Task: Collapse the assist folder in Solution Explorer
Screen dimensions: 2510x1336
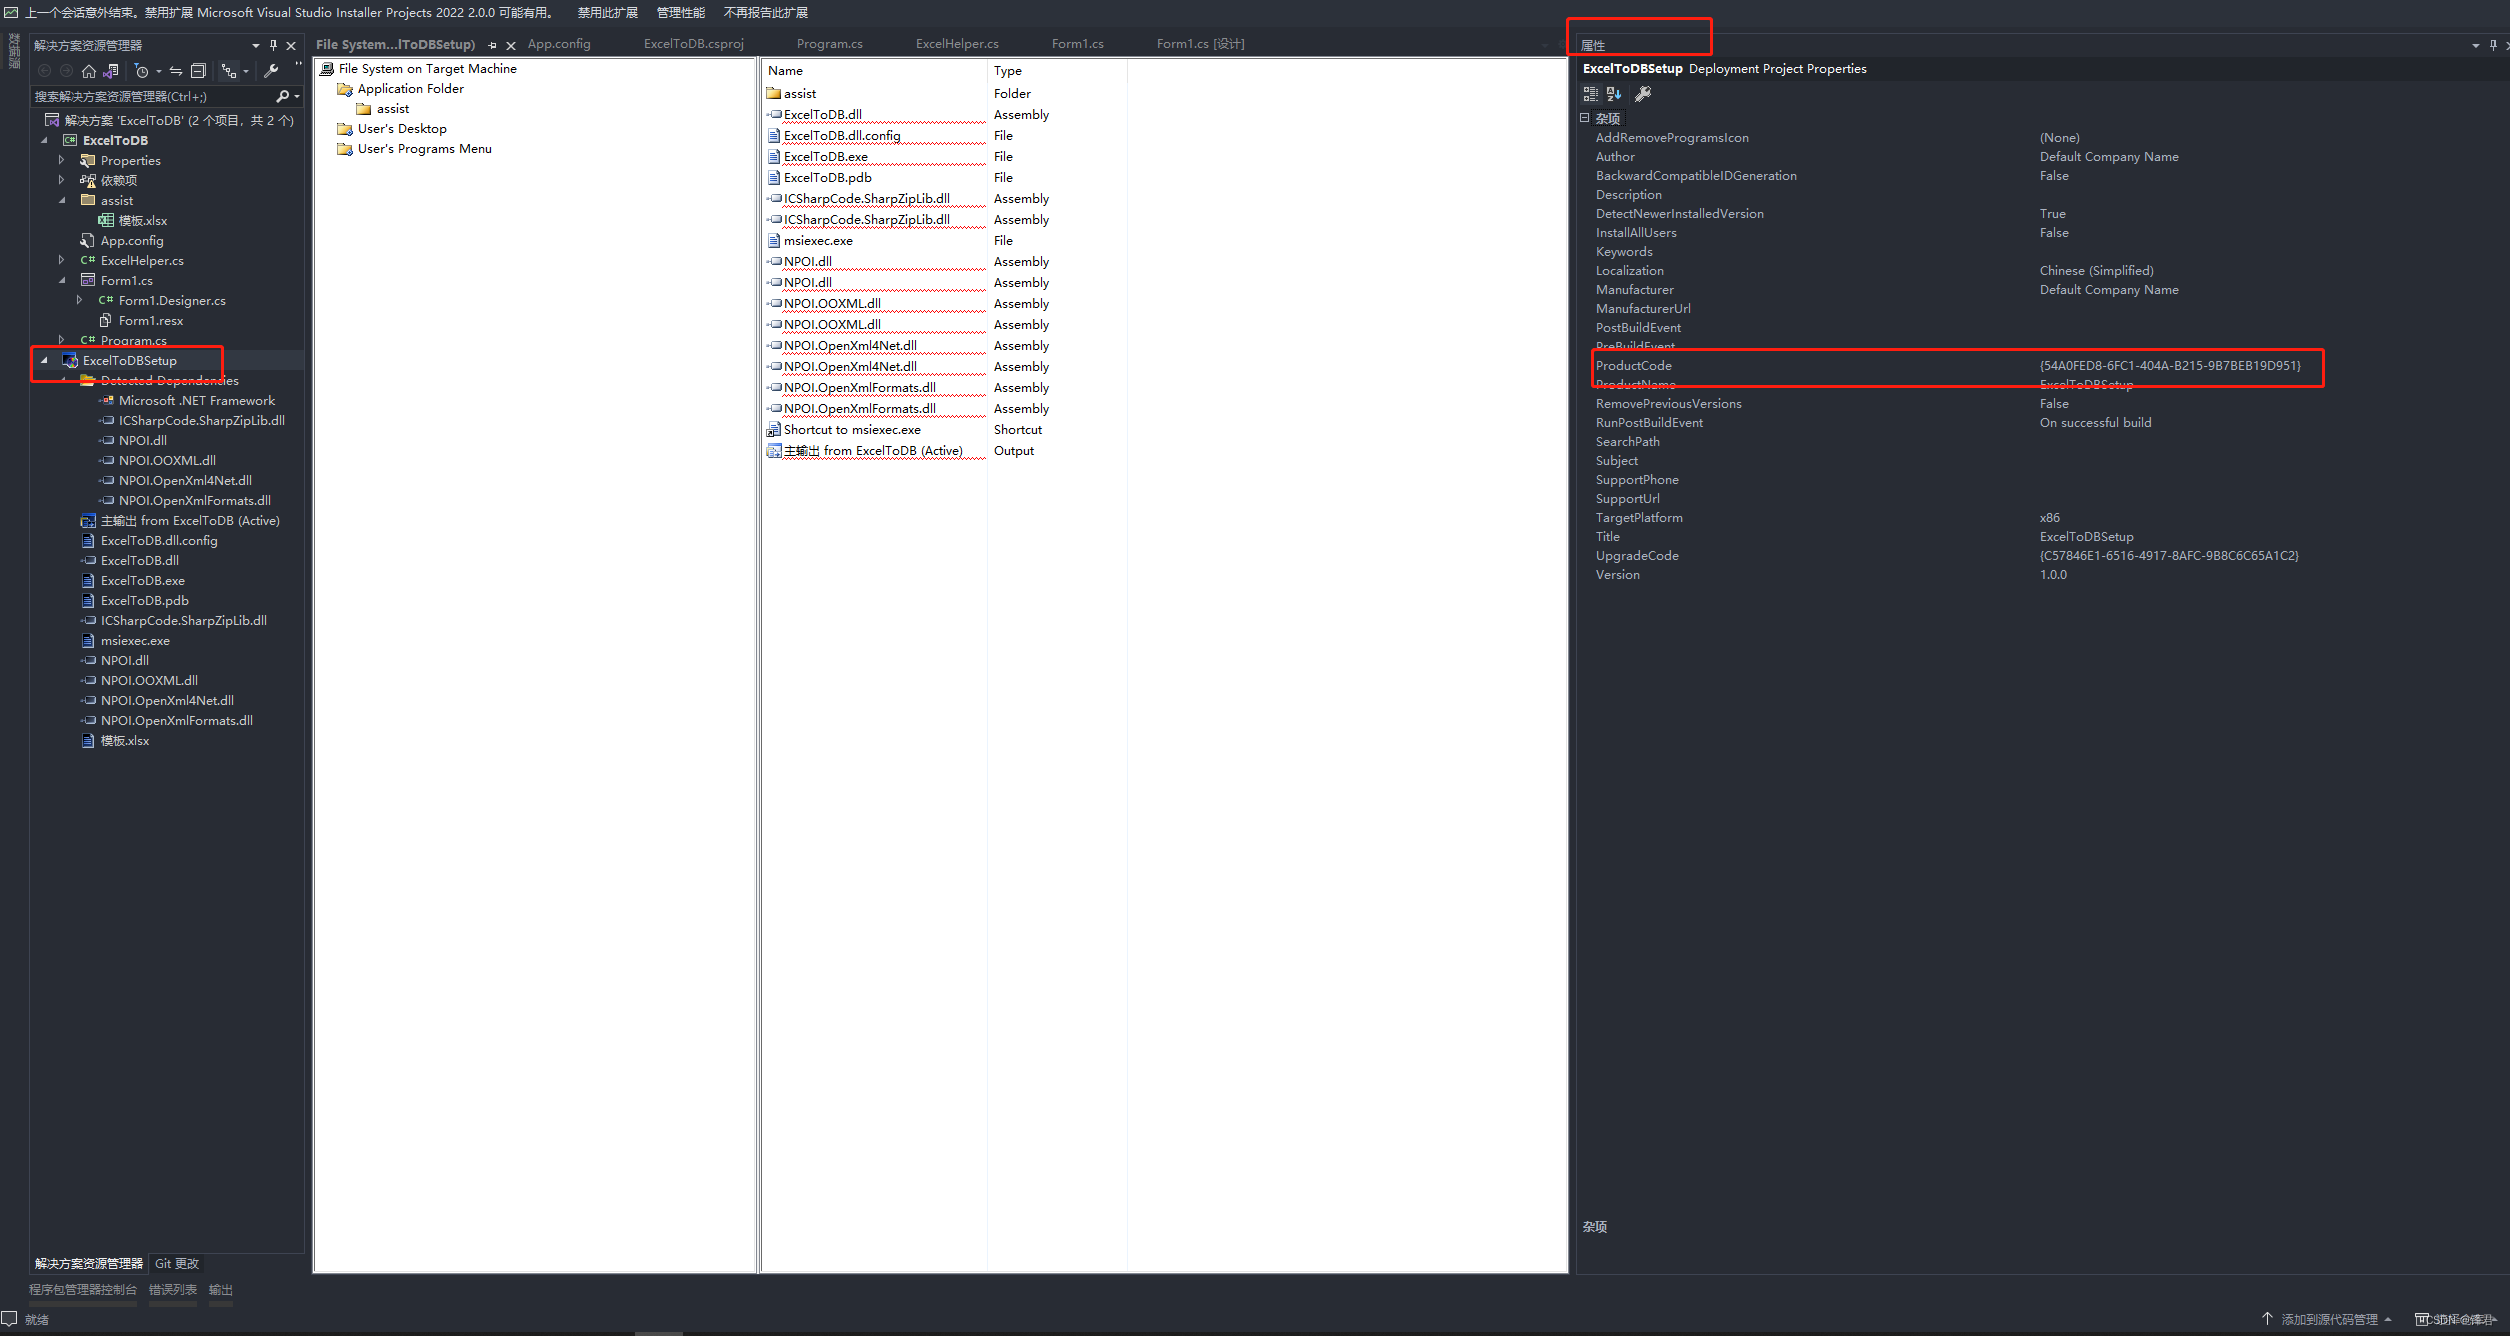Action: [62, 201]
